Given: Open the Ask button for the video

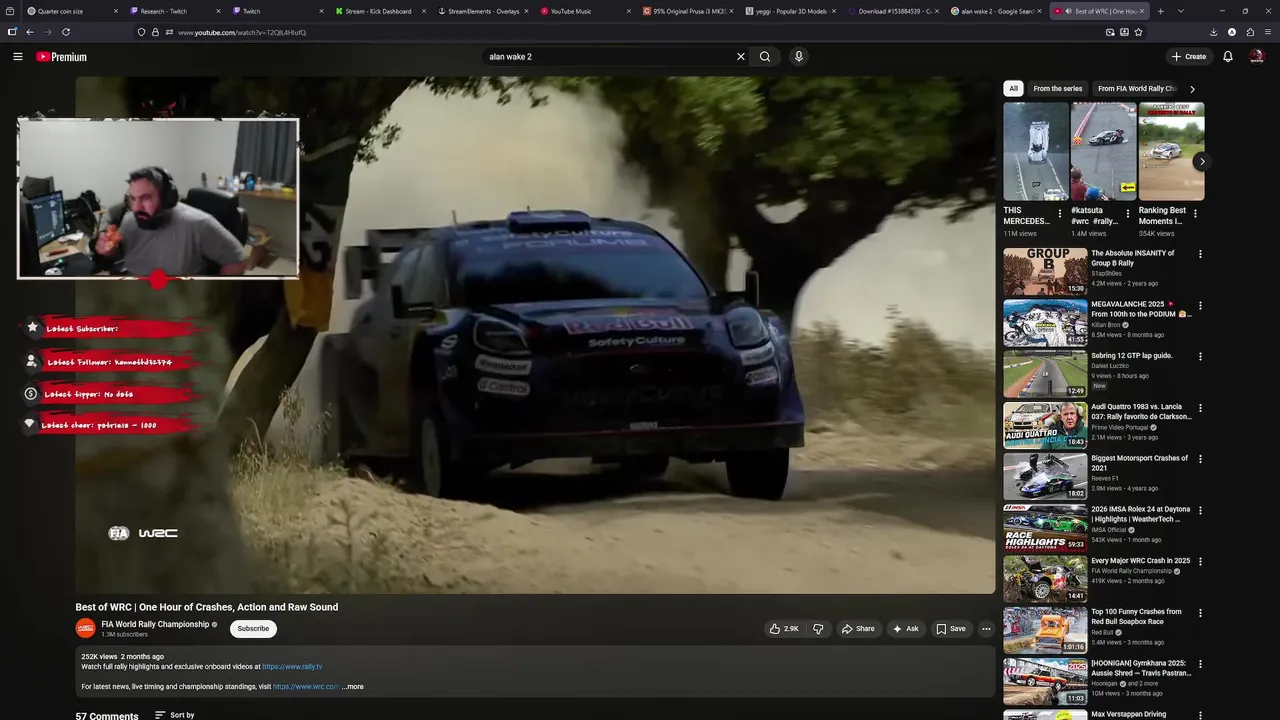Looking at the screenshot, I should click(905, 629).
